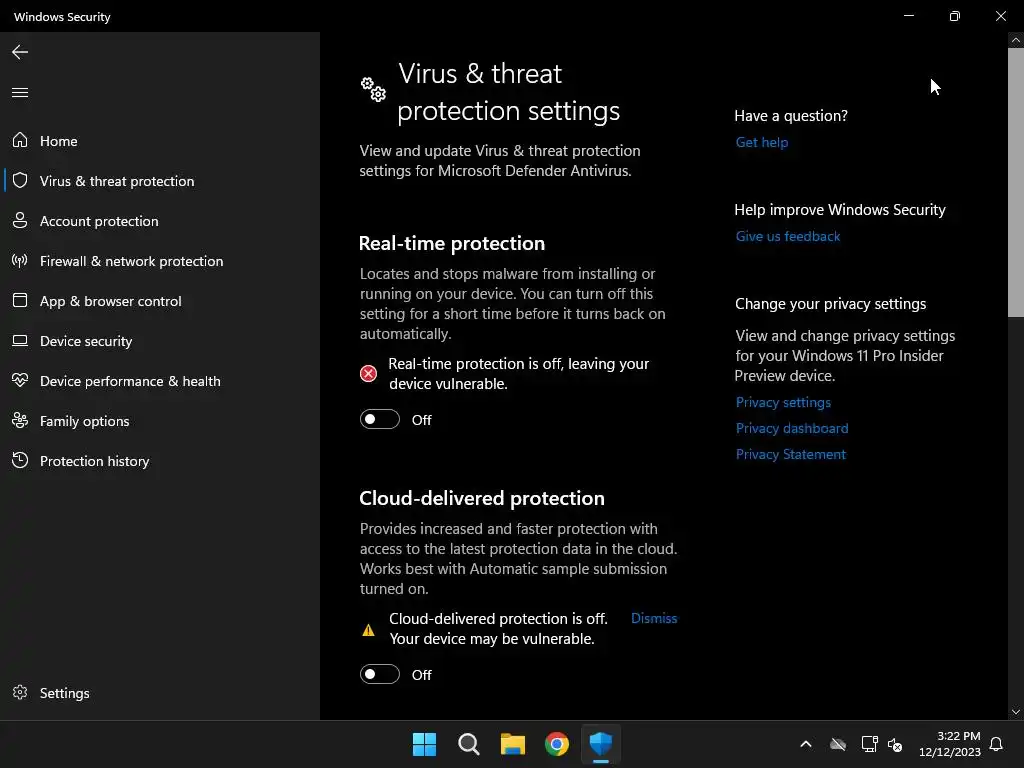Open App & browser control page
The image size is (1024, 768).
point(160,300)
